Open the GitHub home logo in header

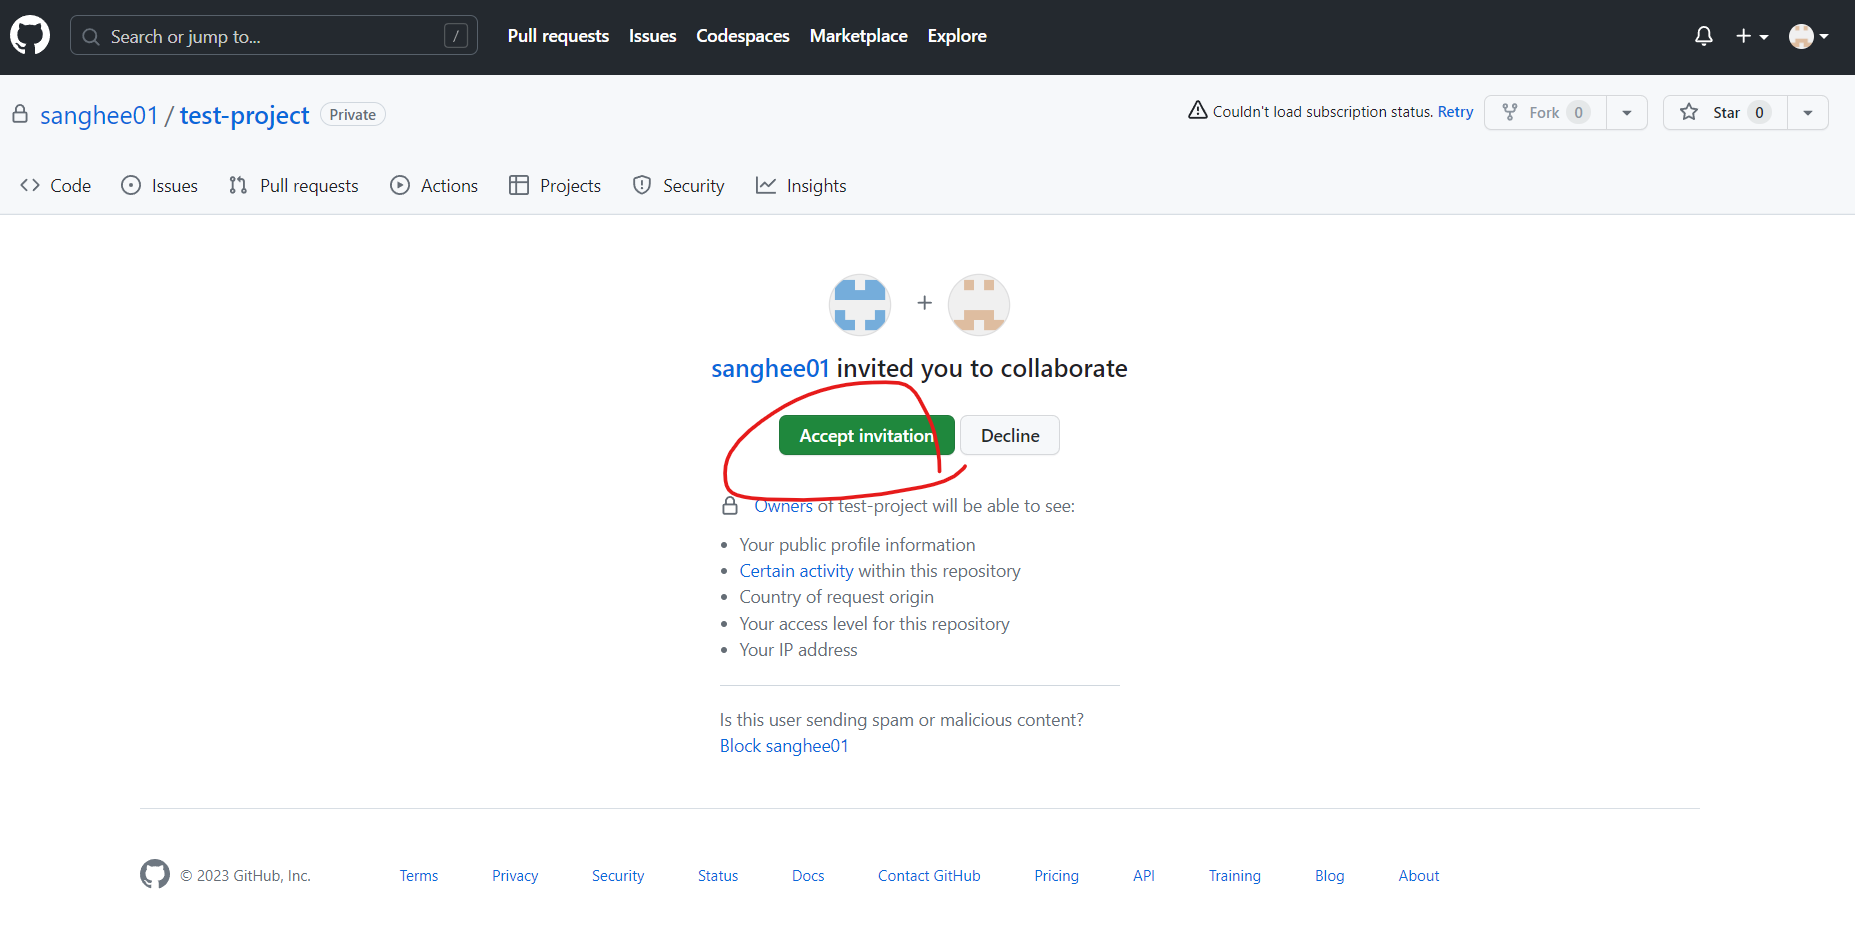[x=30, y=35]
